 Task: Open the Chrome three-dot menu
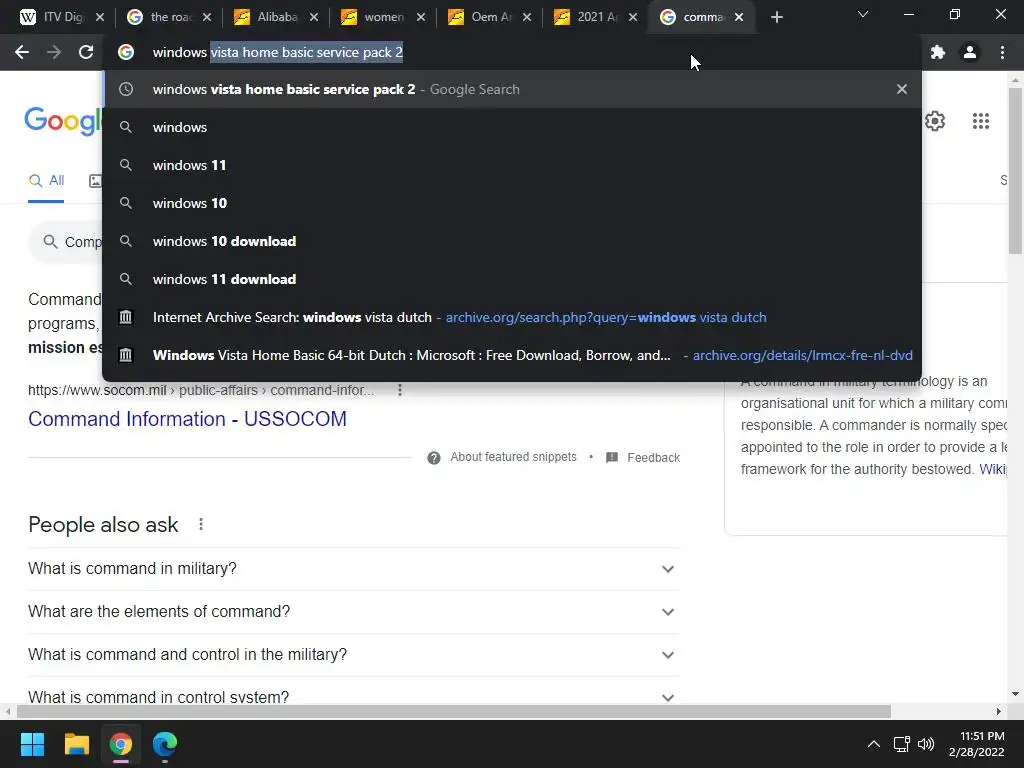coord(1002,52)
